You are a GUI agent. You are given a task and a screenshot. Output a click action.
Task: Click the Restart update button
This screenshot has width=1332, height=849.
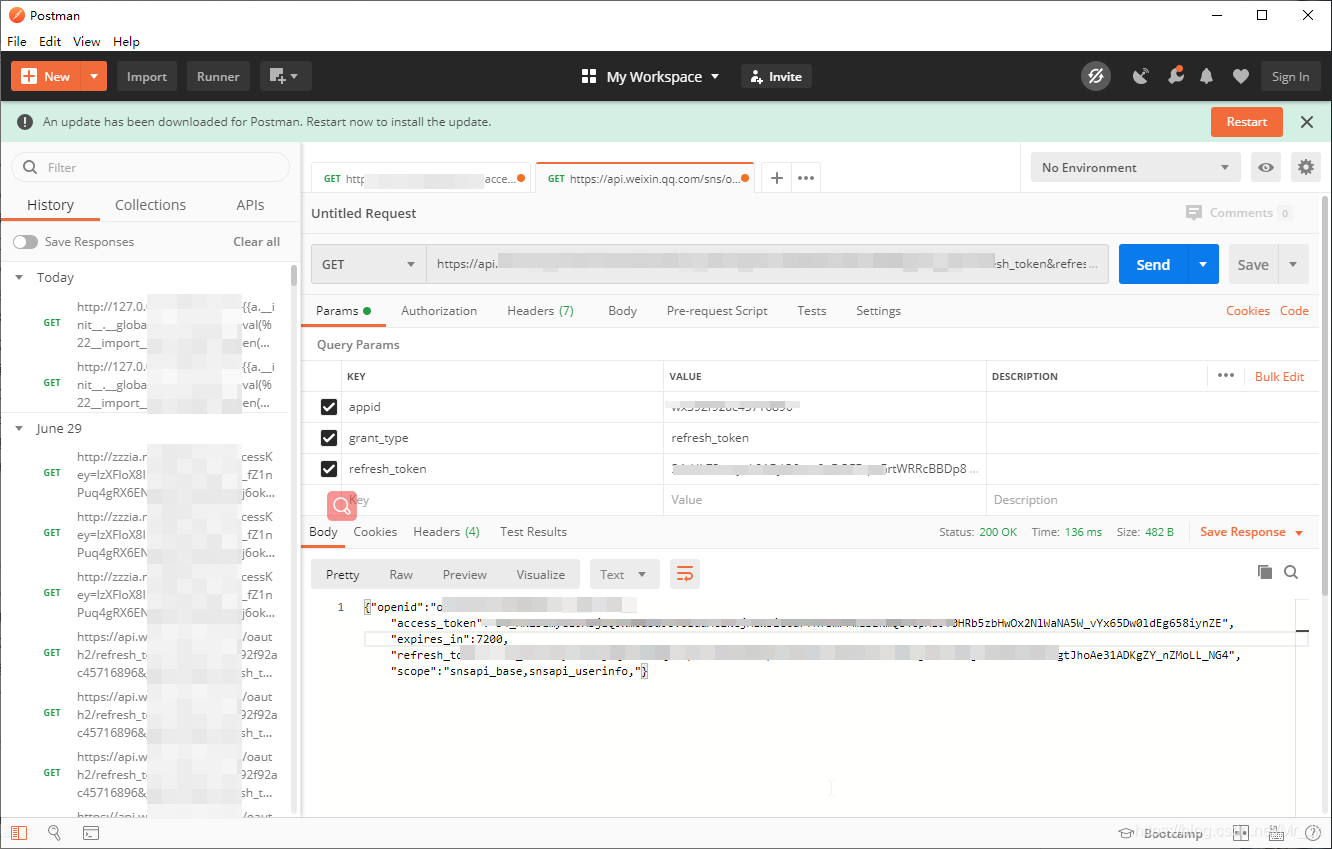point(1246,122)
